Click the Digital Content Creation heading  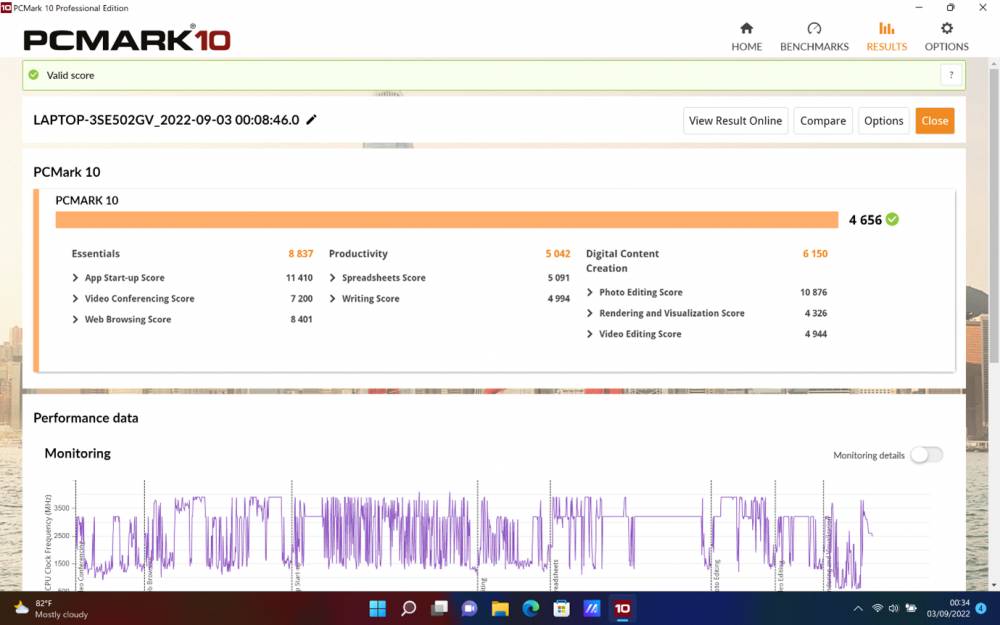pyautogui.click(x=622, y=261)
